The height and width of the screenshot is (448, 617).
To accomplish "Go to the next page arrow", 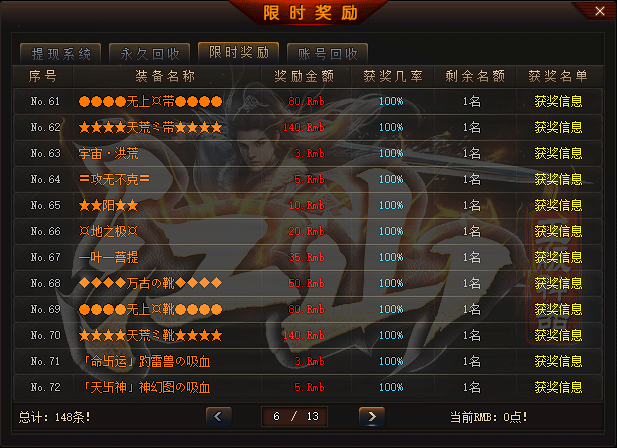I will coord(372,417).
